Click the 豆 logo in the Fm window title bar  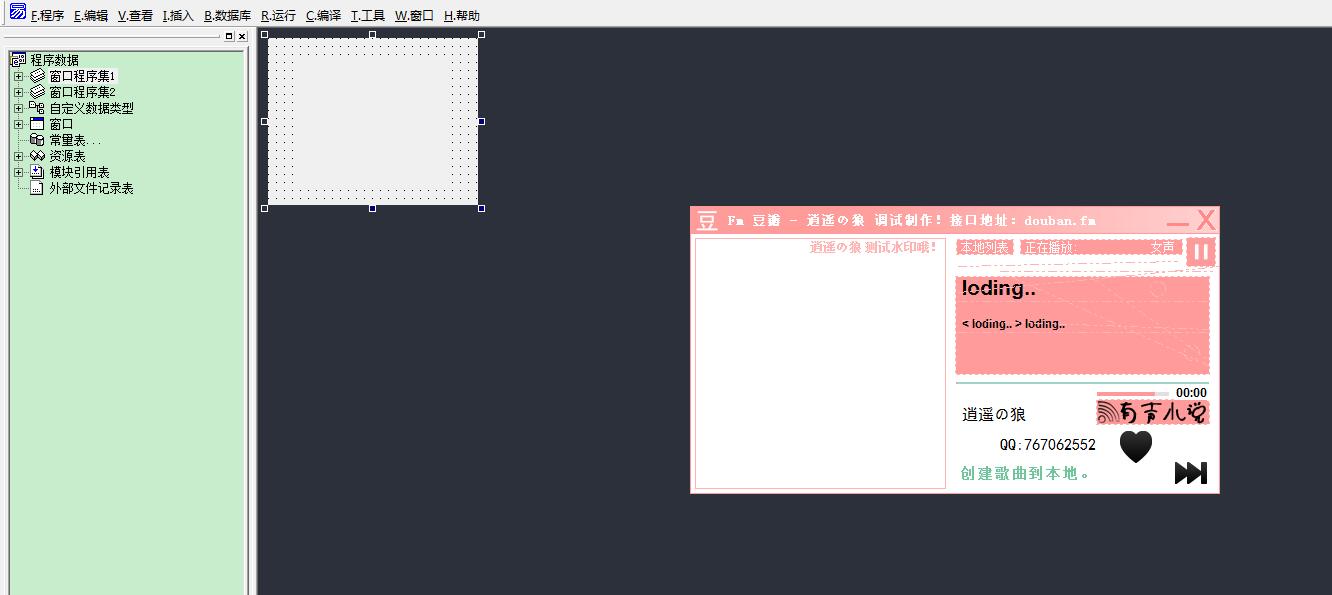(x=707, y=220)
